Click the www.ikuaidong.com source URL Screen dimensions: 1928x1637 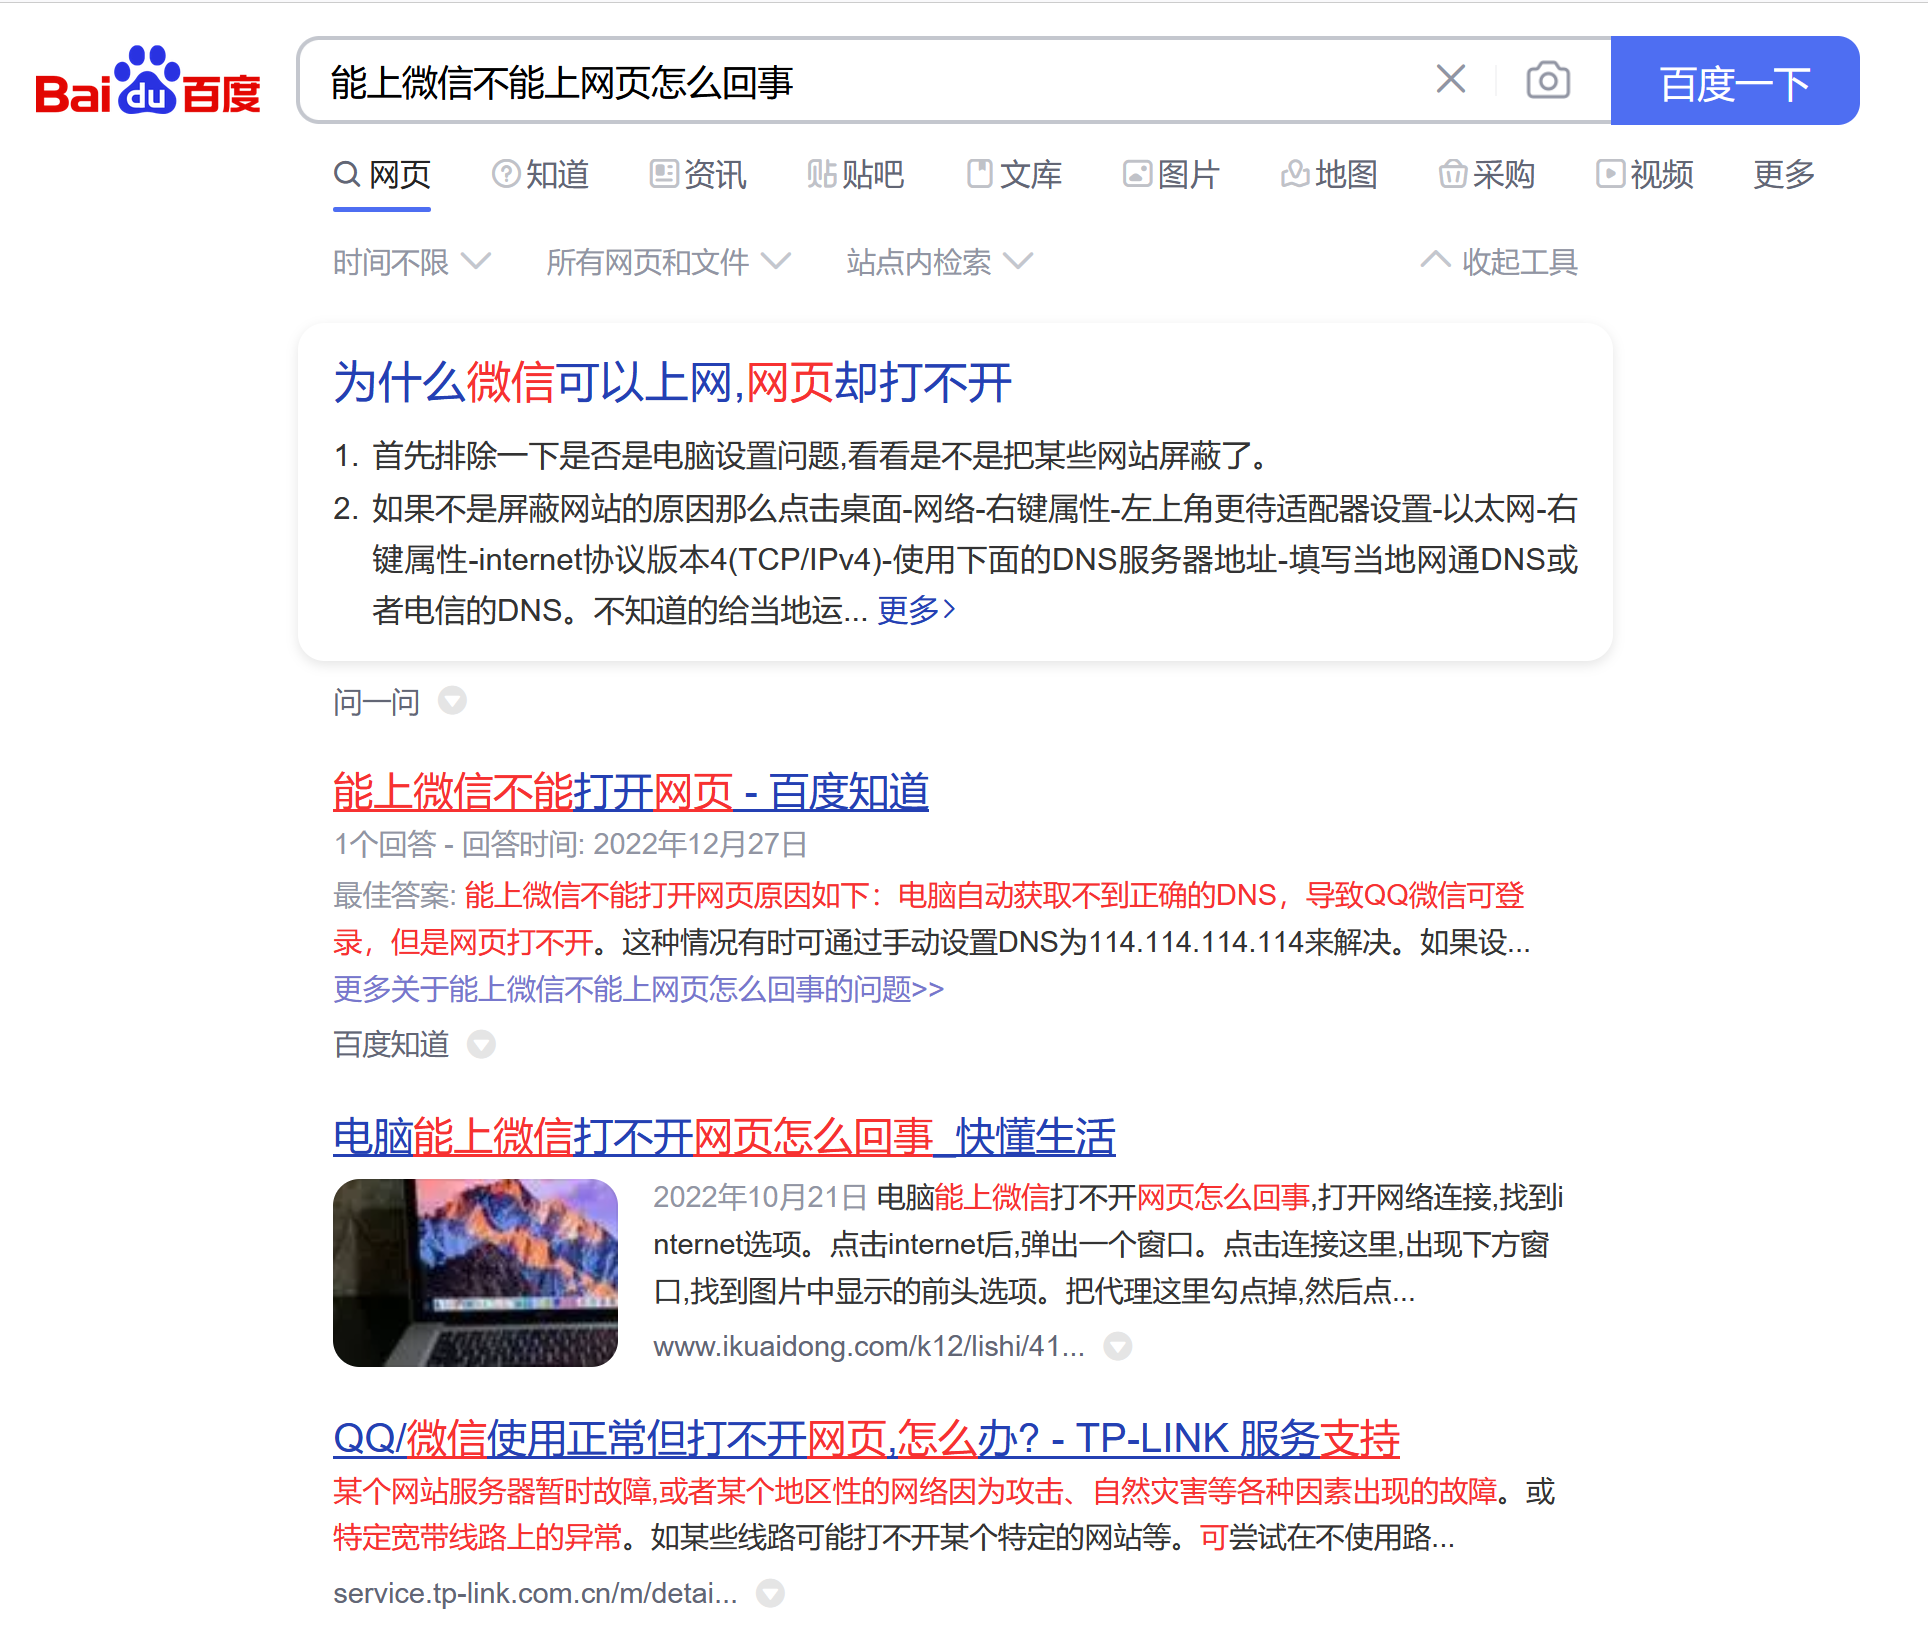869,1346
